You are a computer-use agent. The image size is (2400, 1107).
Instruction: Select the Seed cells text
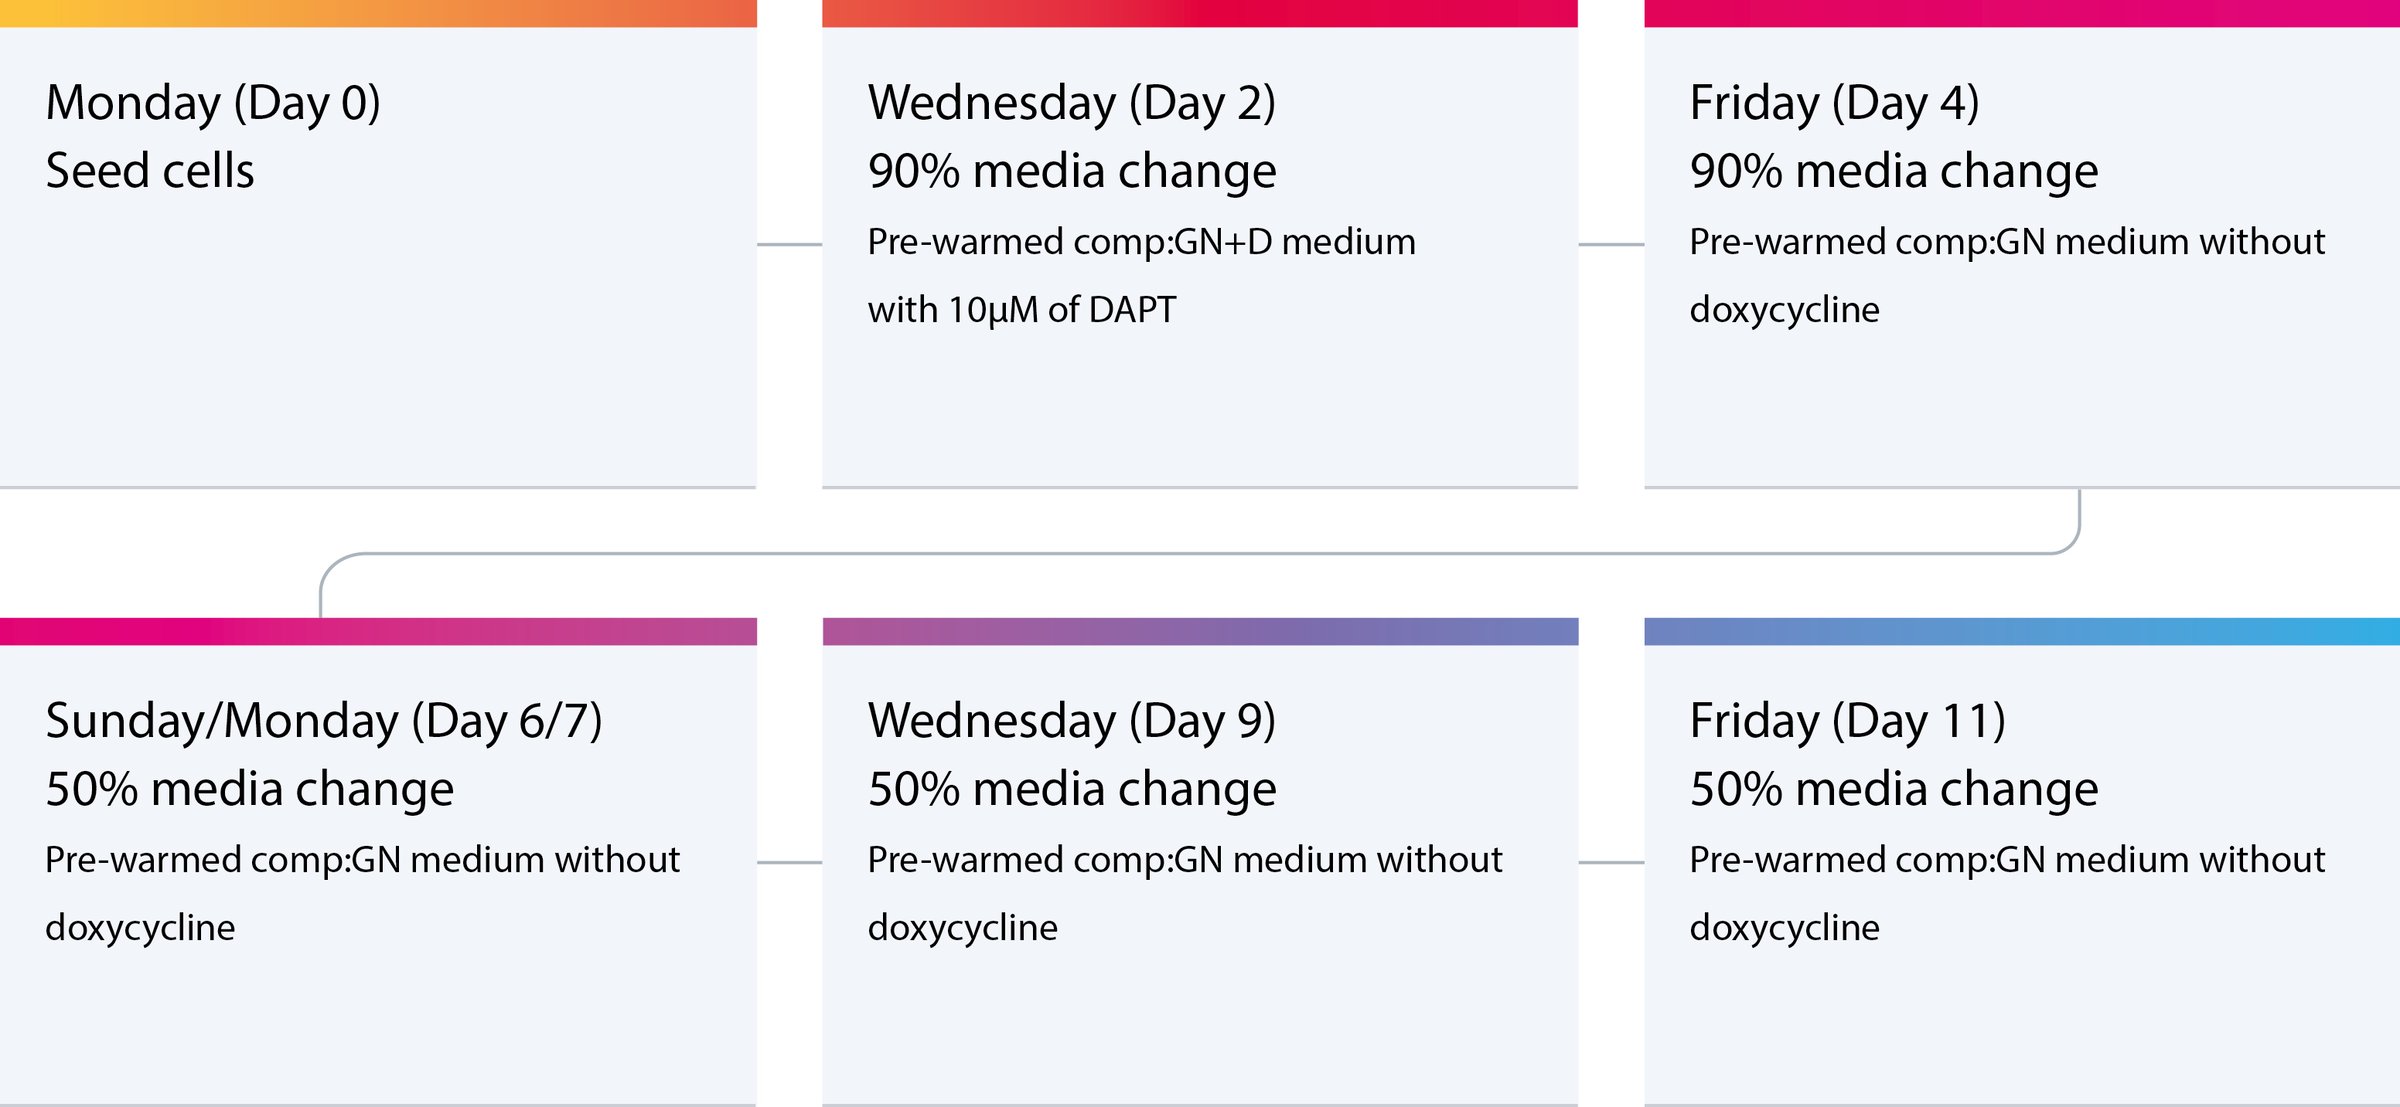click(x=150, y=171)
